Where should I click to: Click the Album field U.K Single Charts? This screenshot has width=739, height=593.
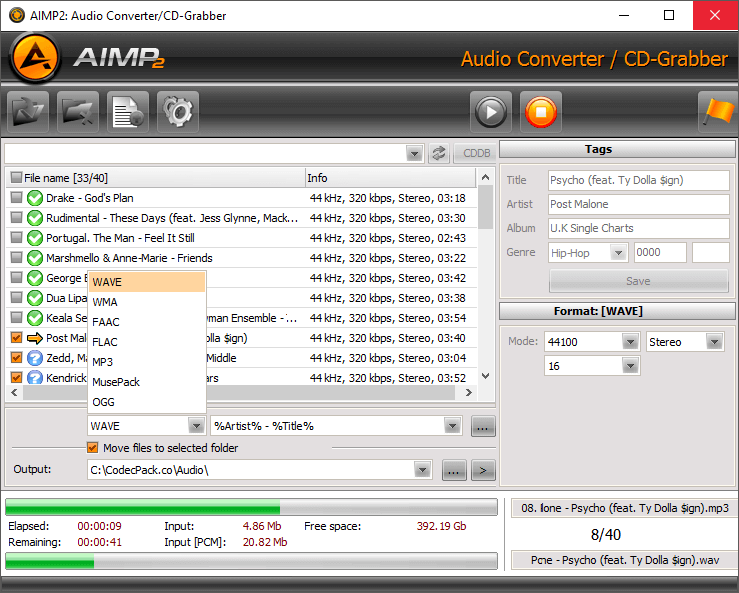pyautogui.click(x=639, y=228)
